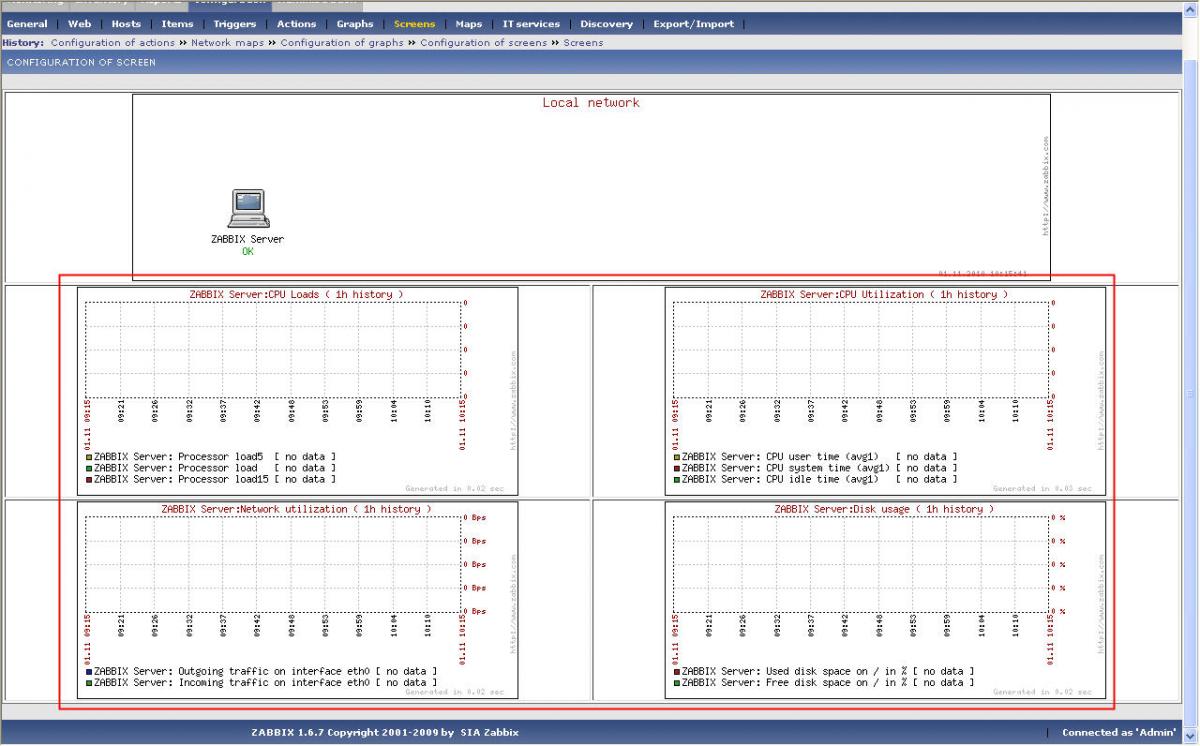Follow the Configuration of graphs history link
Image resolution: width=1200 pixels, height=746 pixels.
pyautogui.click(x=342, y=43)
